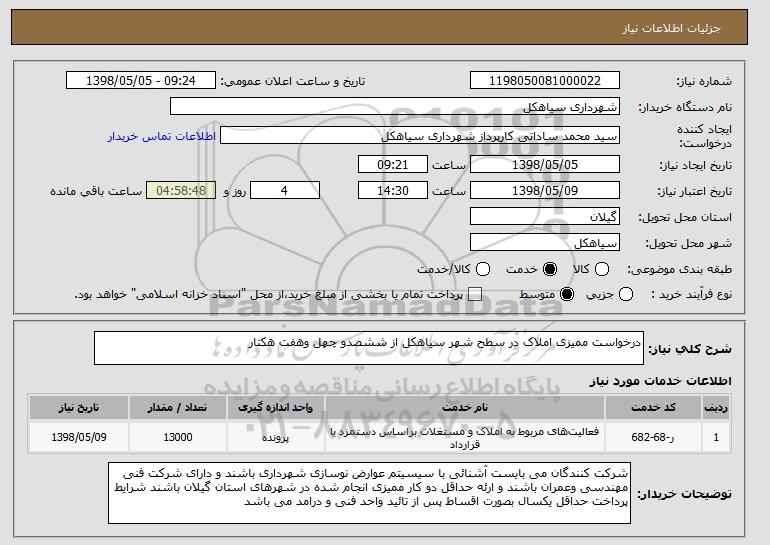Click the تعداد / مقدار column header

click(177, 408)
